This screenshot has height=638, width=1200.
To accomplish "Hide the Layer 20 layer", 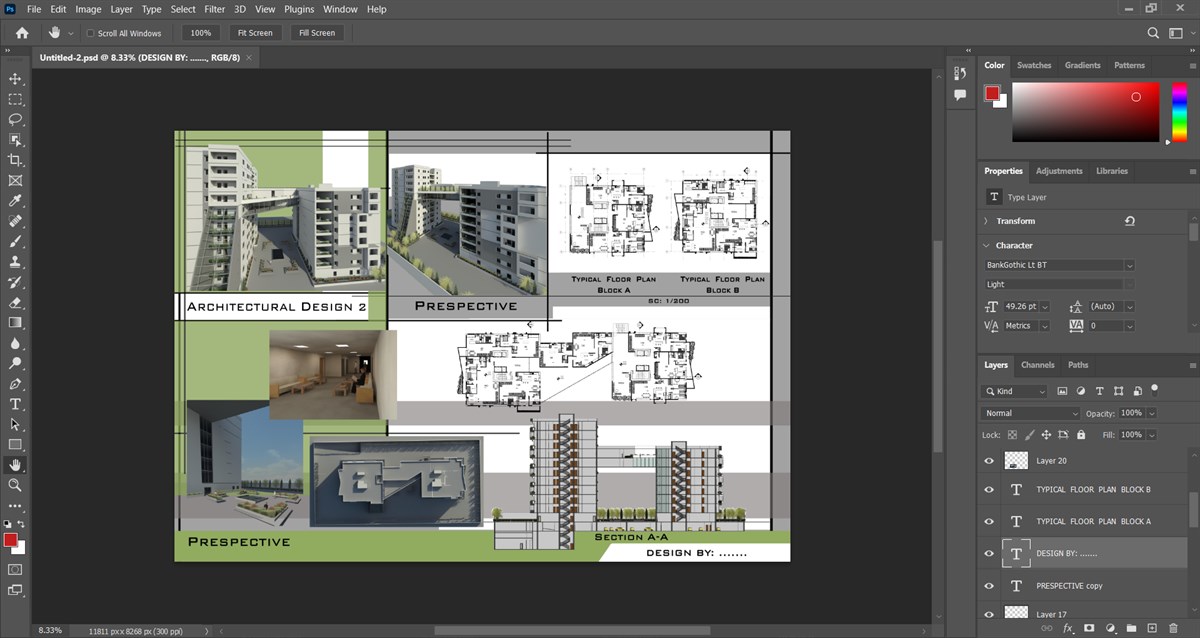I will [989, 460].
